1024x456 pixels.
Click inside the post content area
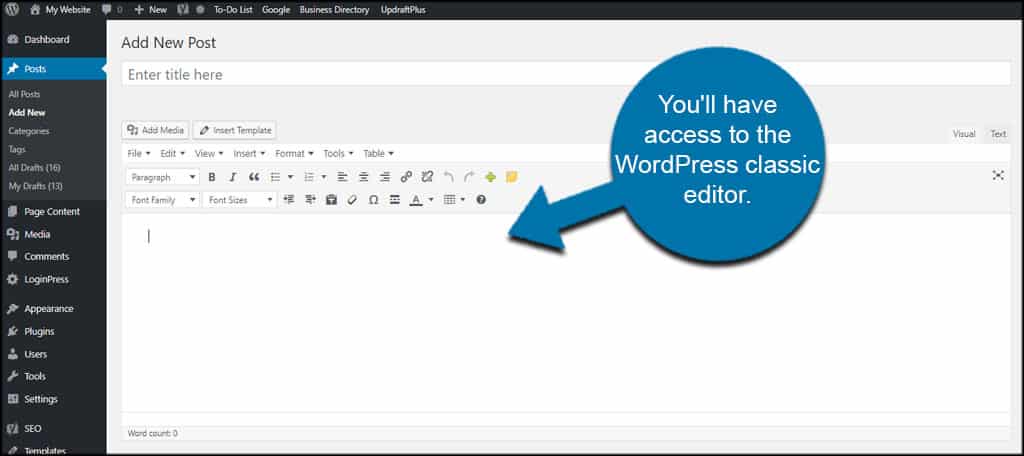click(x=566, y=314)
